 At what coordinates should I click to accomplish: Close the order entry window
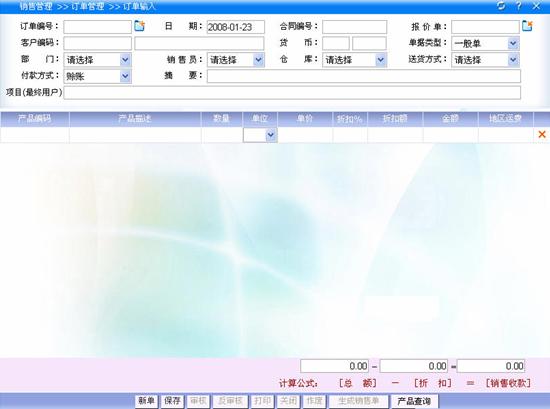click(536, 6)
